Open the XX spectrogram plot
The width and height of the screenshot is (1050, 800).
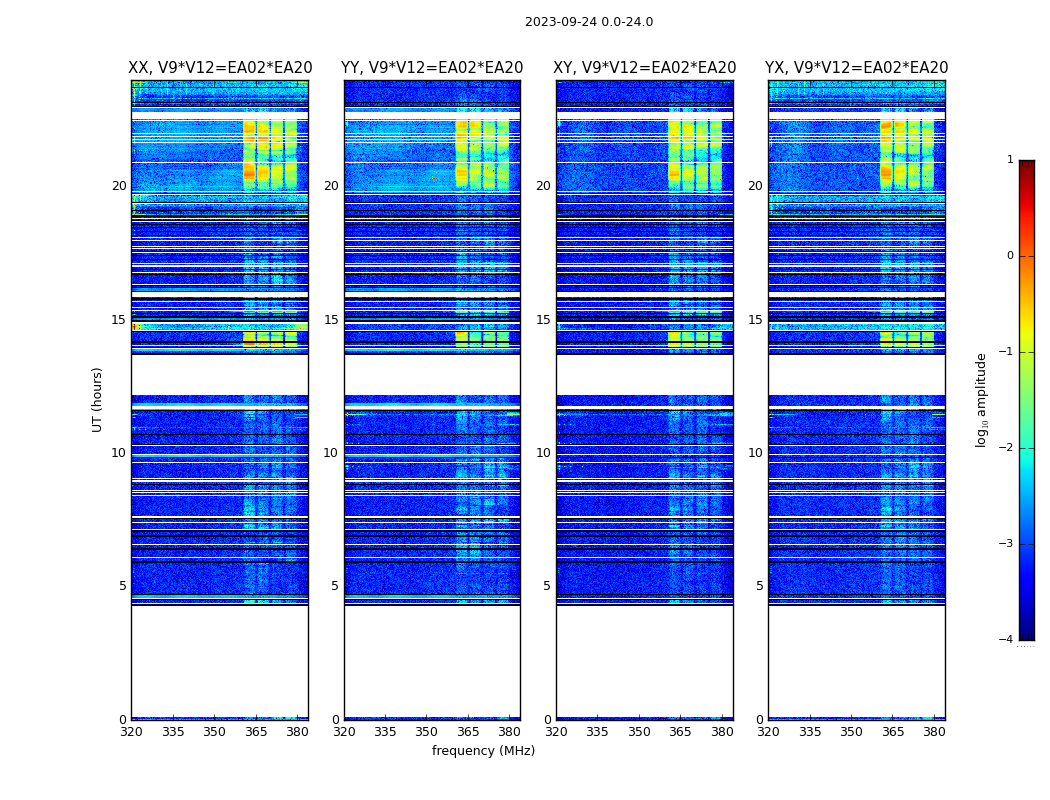[x=220, y=400]
